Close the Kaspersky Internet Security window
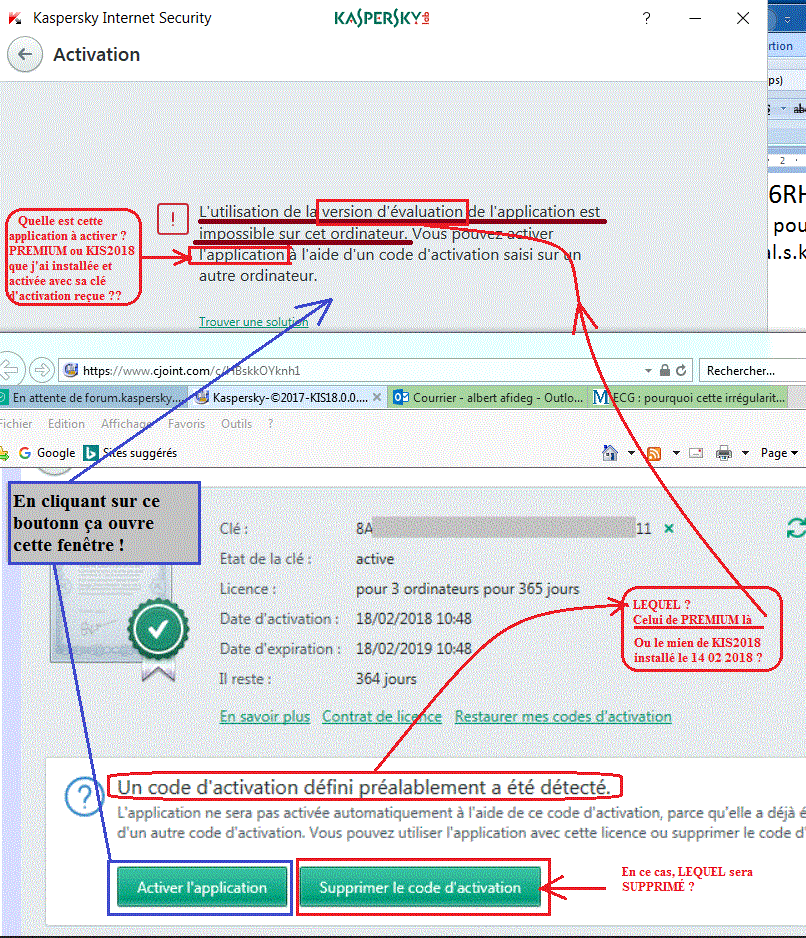The height and width of the screenshot is (938, 806). coord(743,19)
